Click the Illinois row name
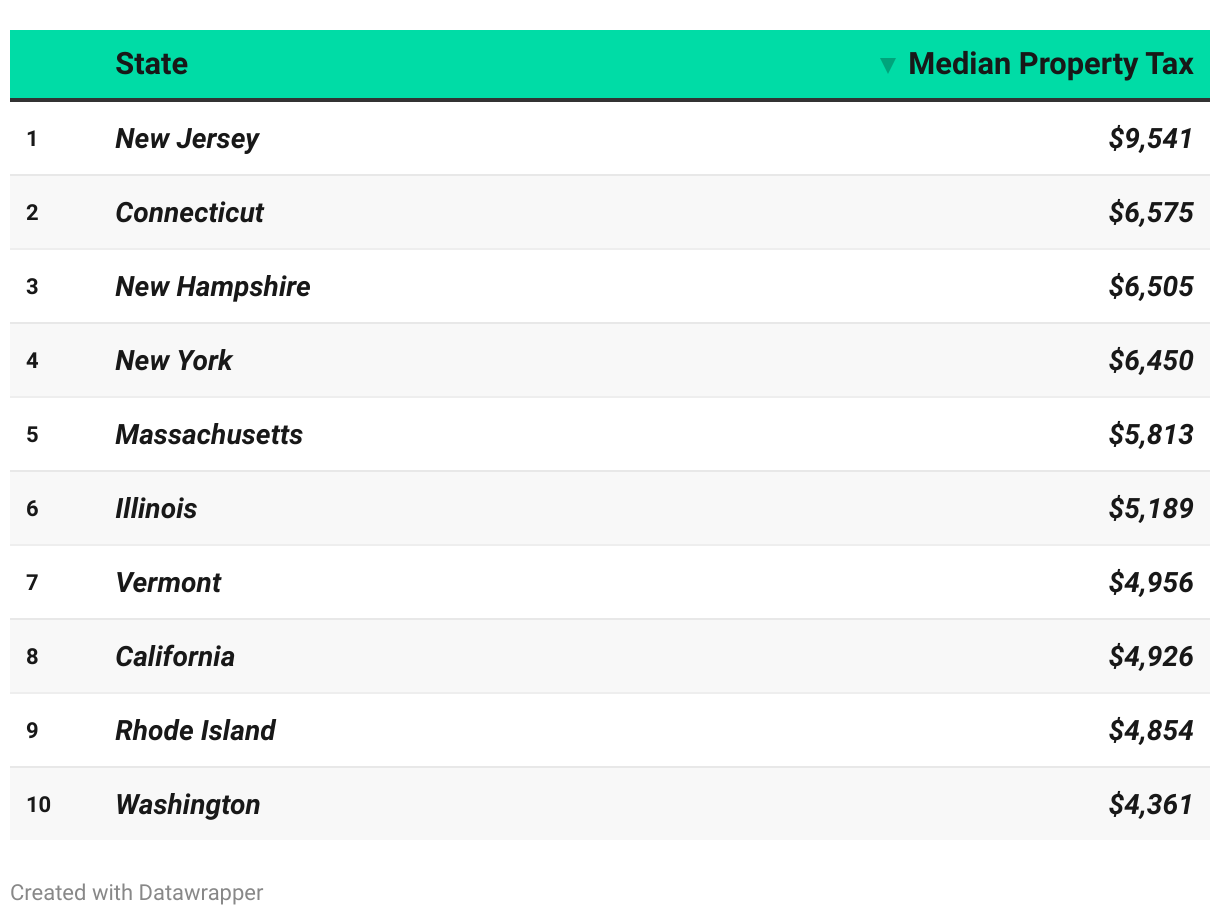This screenshot has width=1220, height=916. (x=157, y=509)
